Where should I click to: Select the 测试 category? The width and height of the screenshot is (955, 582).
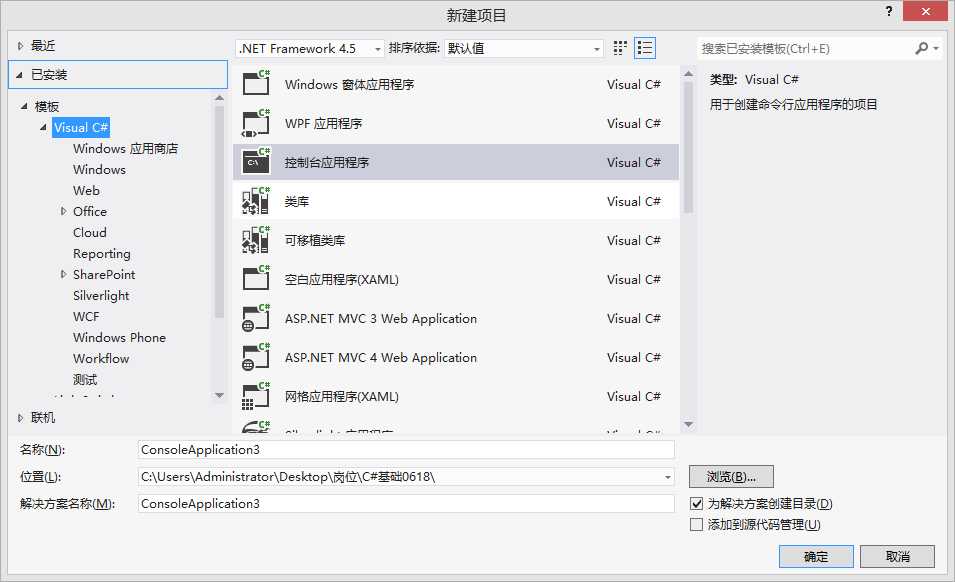click(85, 379)
